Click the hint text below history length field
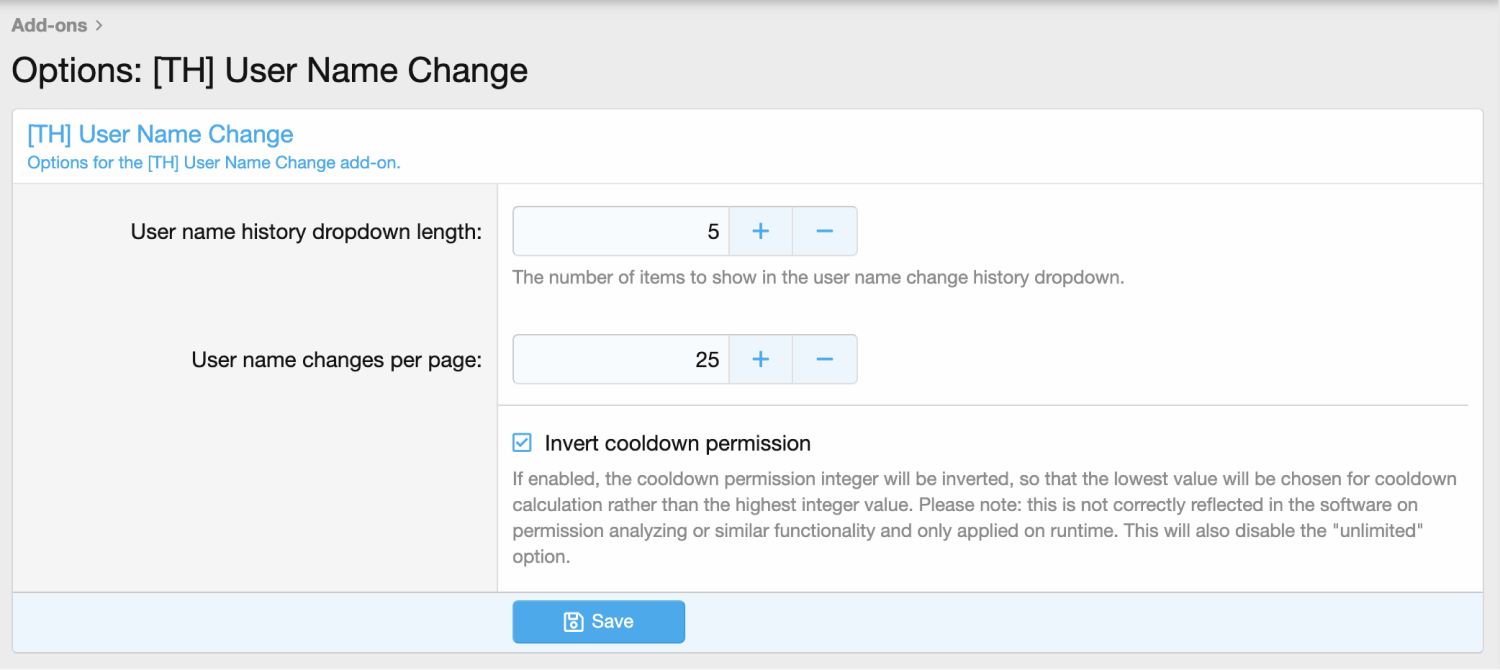Image resolution: width=1500 pixels, height=670 pixels. 818,278
